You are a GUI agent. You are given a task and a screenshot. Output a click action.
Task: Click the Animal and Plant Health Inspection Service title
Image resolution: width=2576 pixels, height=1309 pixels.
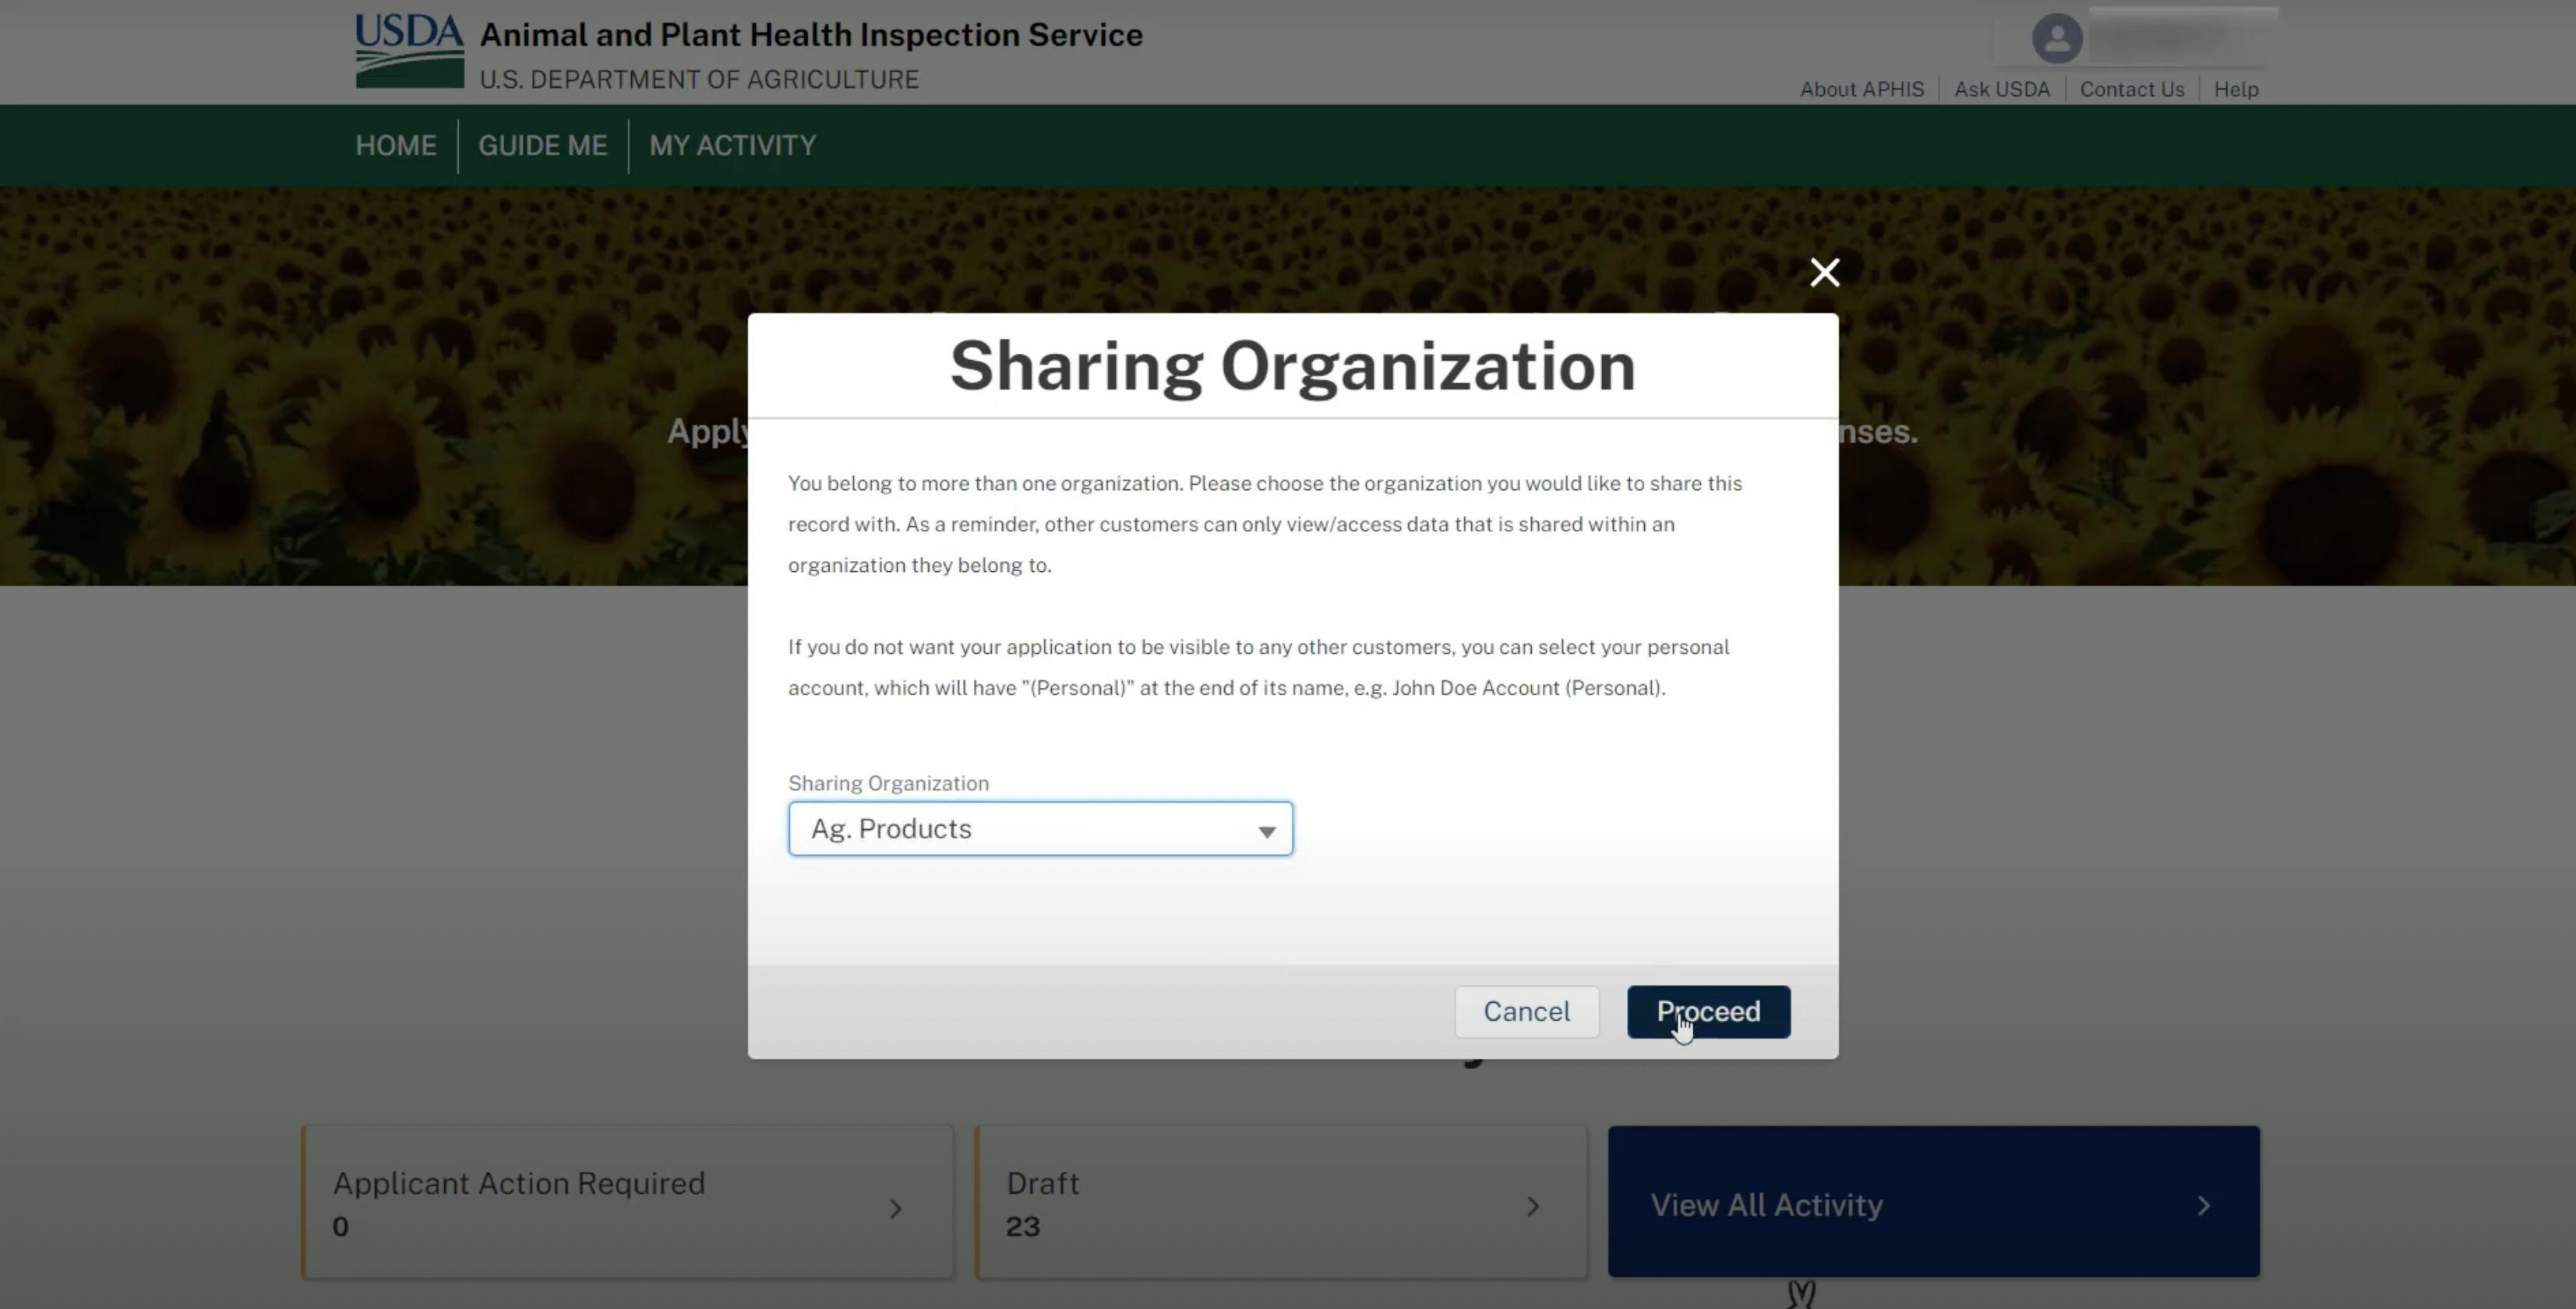tap(811, 35)
